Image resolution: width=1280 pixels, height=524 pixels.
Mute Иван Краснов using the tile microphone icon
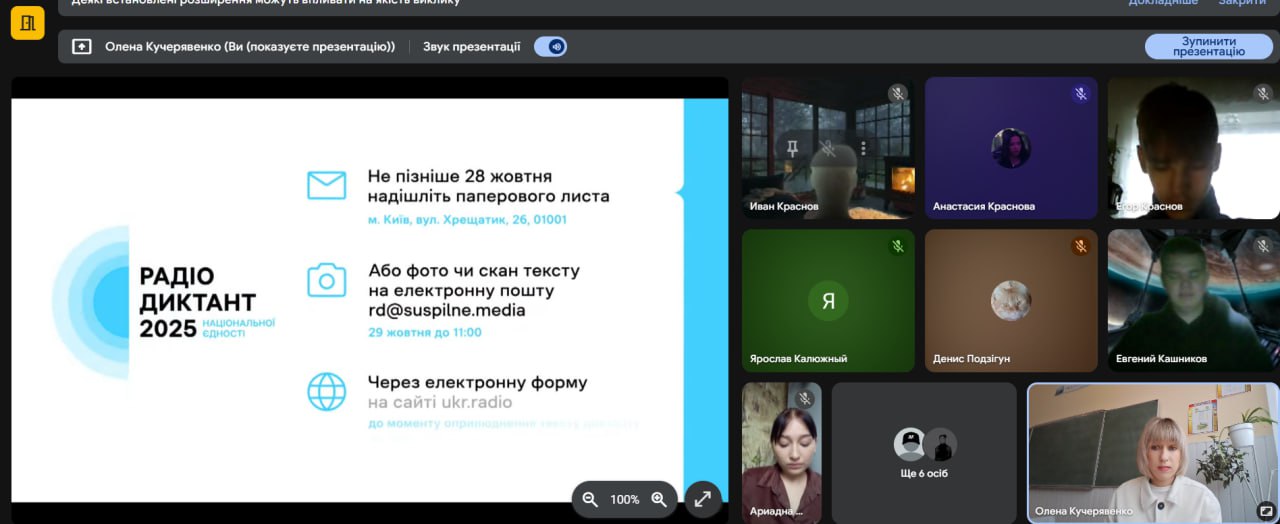pos(828,148)
